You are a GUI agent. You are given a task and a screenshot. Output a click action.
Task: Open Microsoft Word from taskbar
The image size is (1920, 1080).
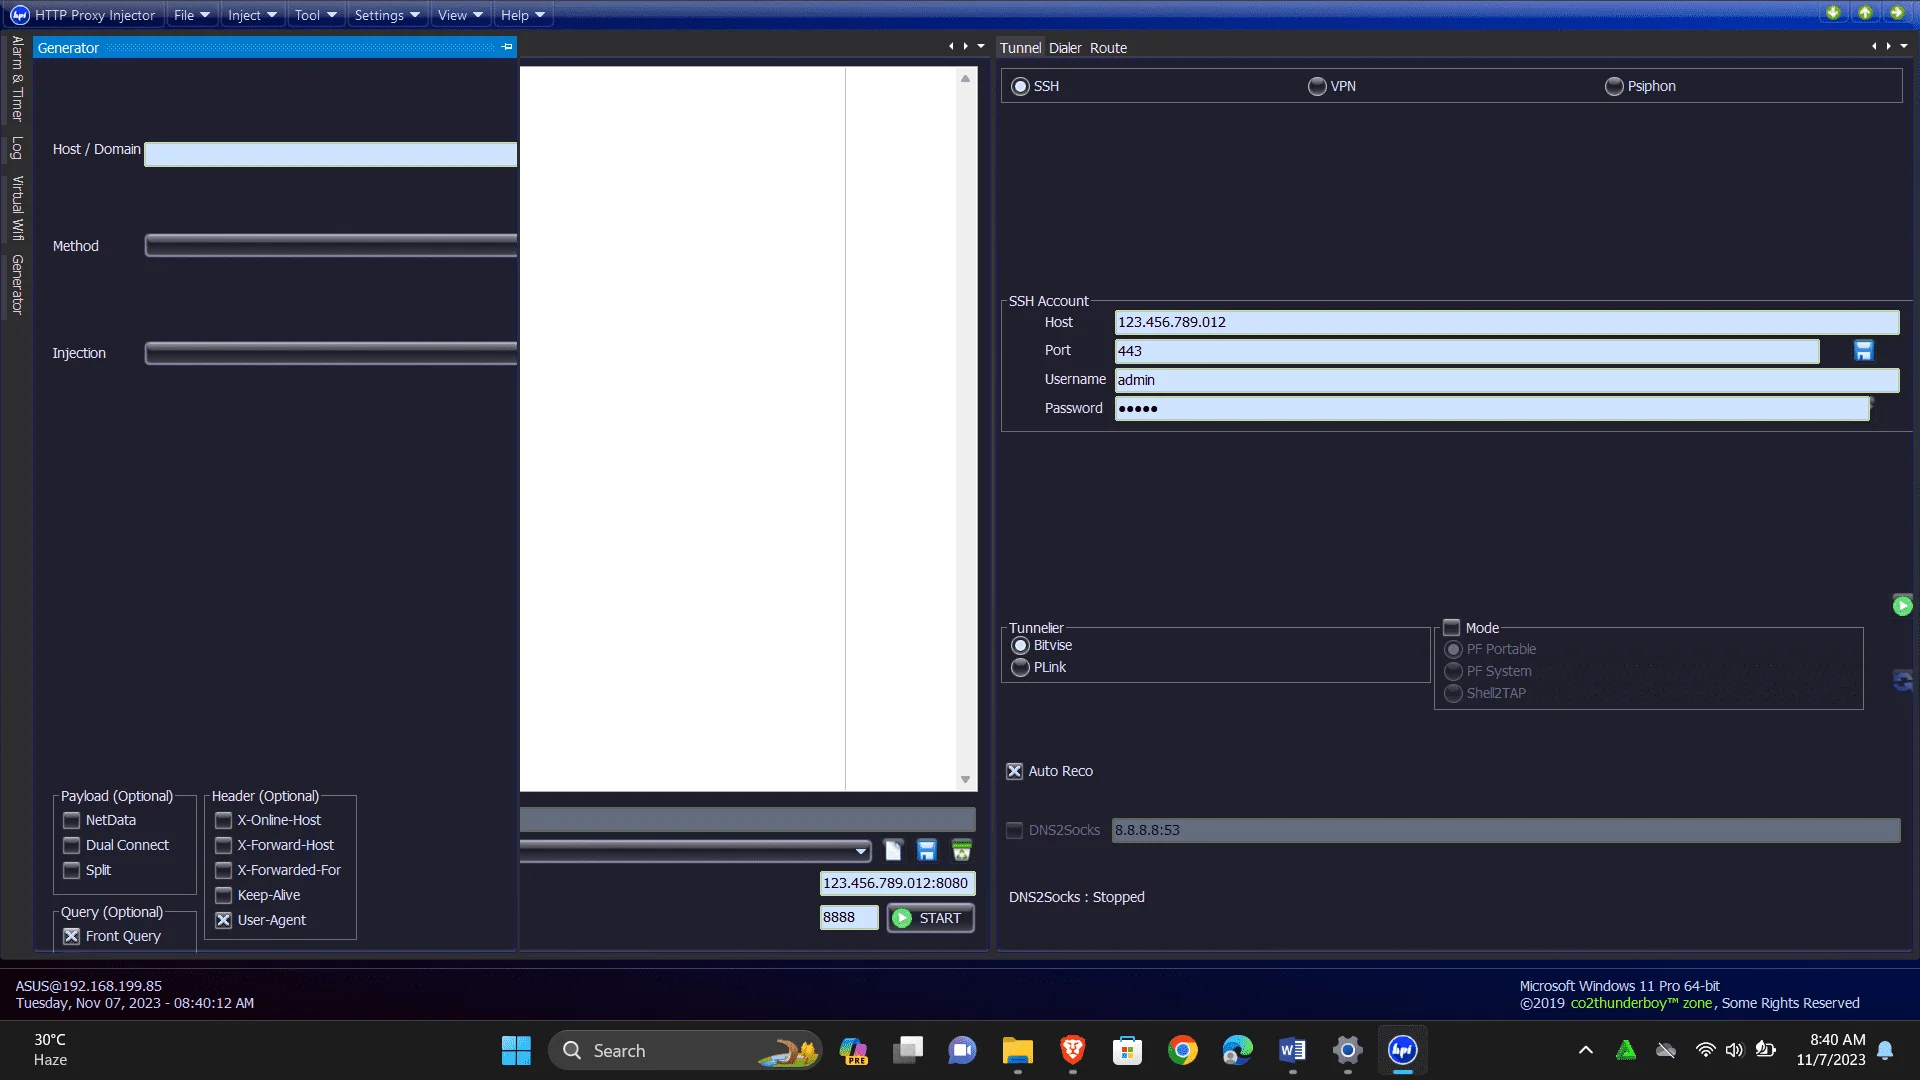[x=1292, y=1050]
